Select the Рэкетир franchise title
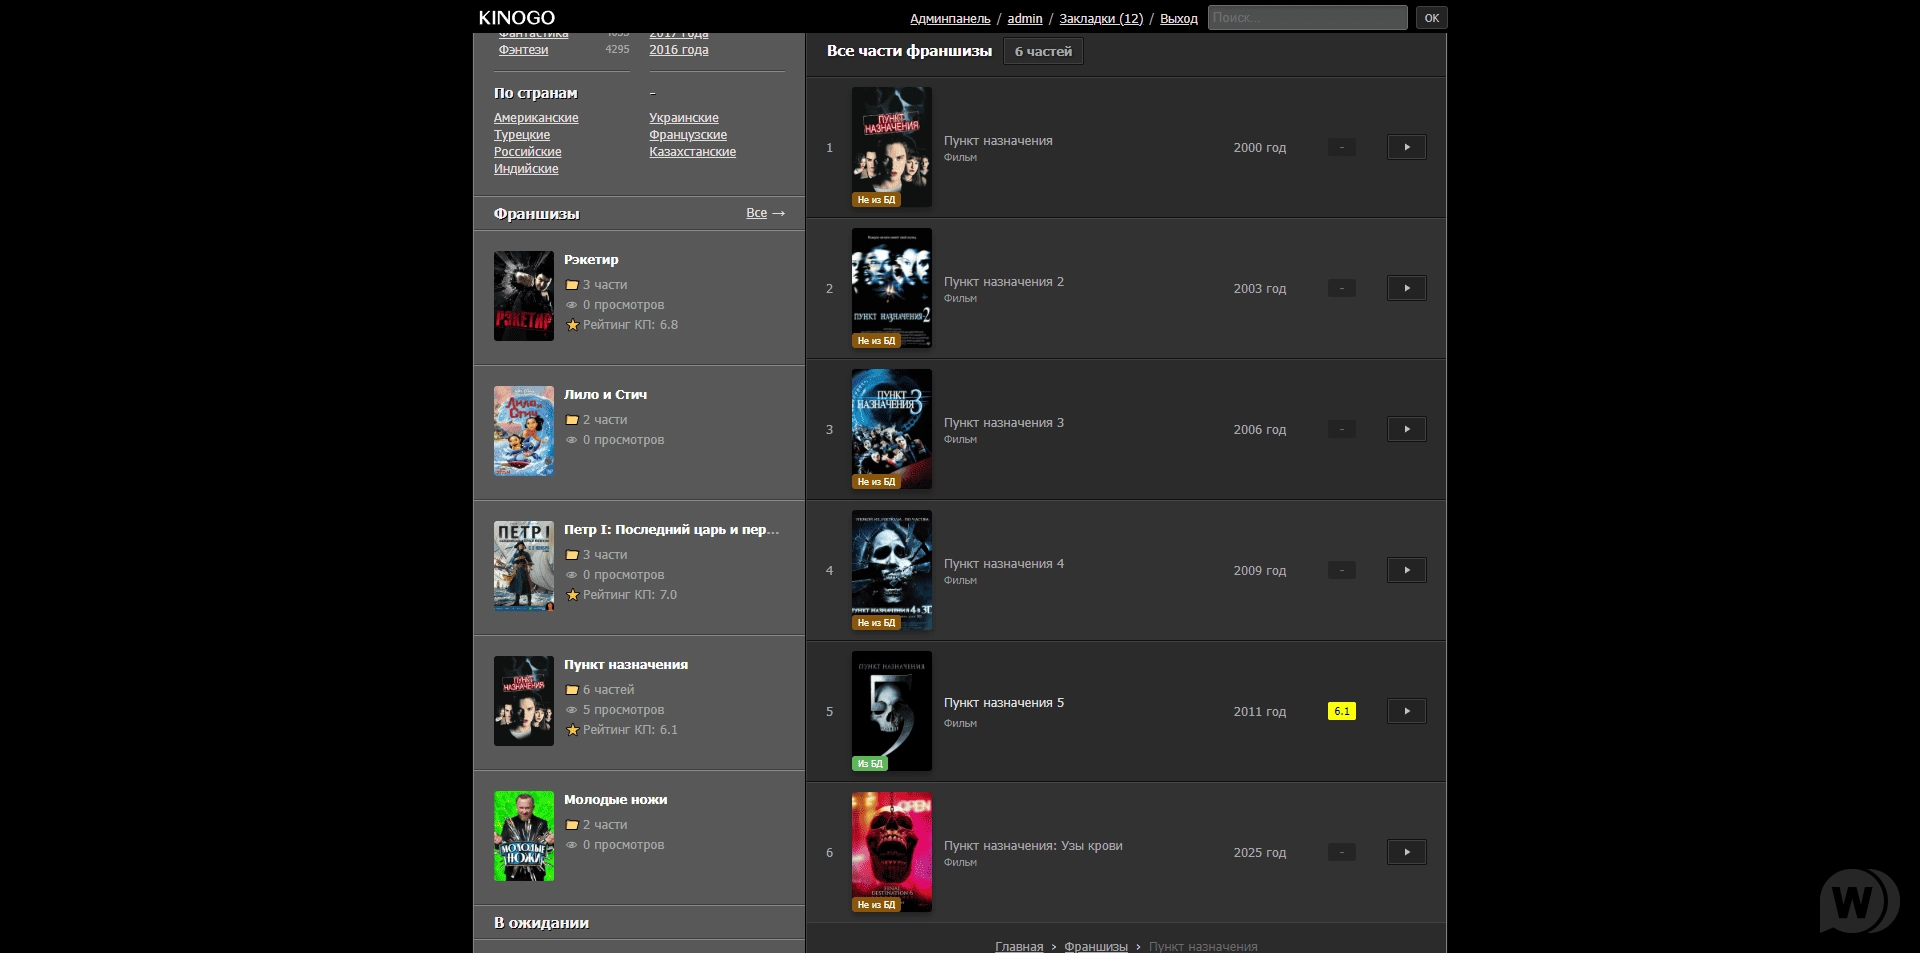The image size is (1920, 953). coord(591,260)
